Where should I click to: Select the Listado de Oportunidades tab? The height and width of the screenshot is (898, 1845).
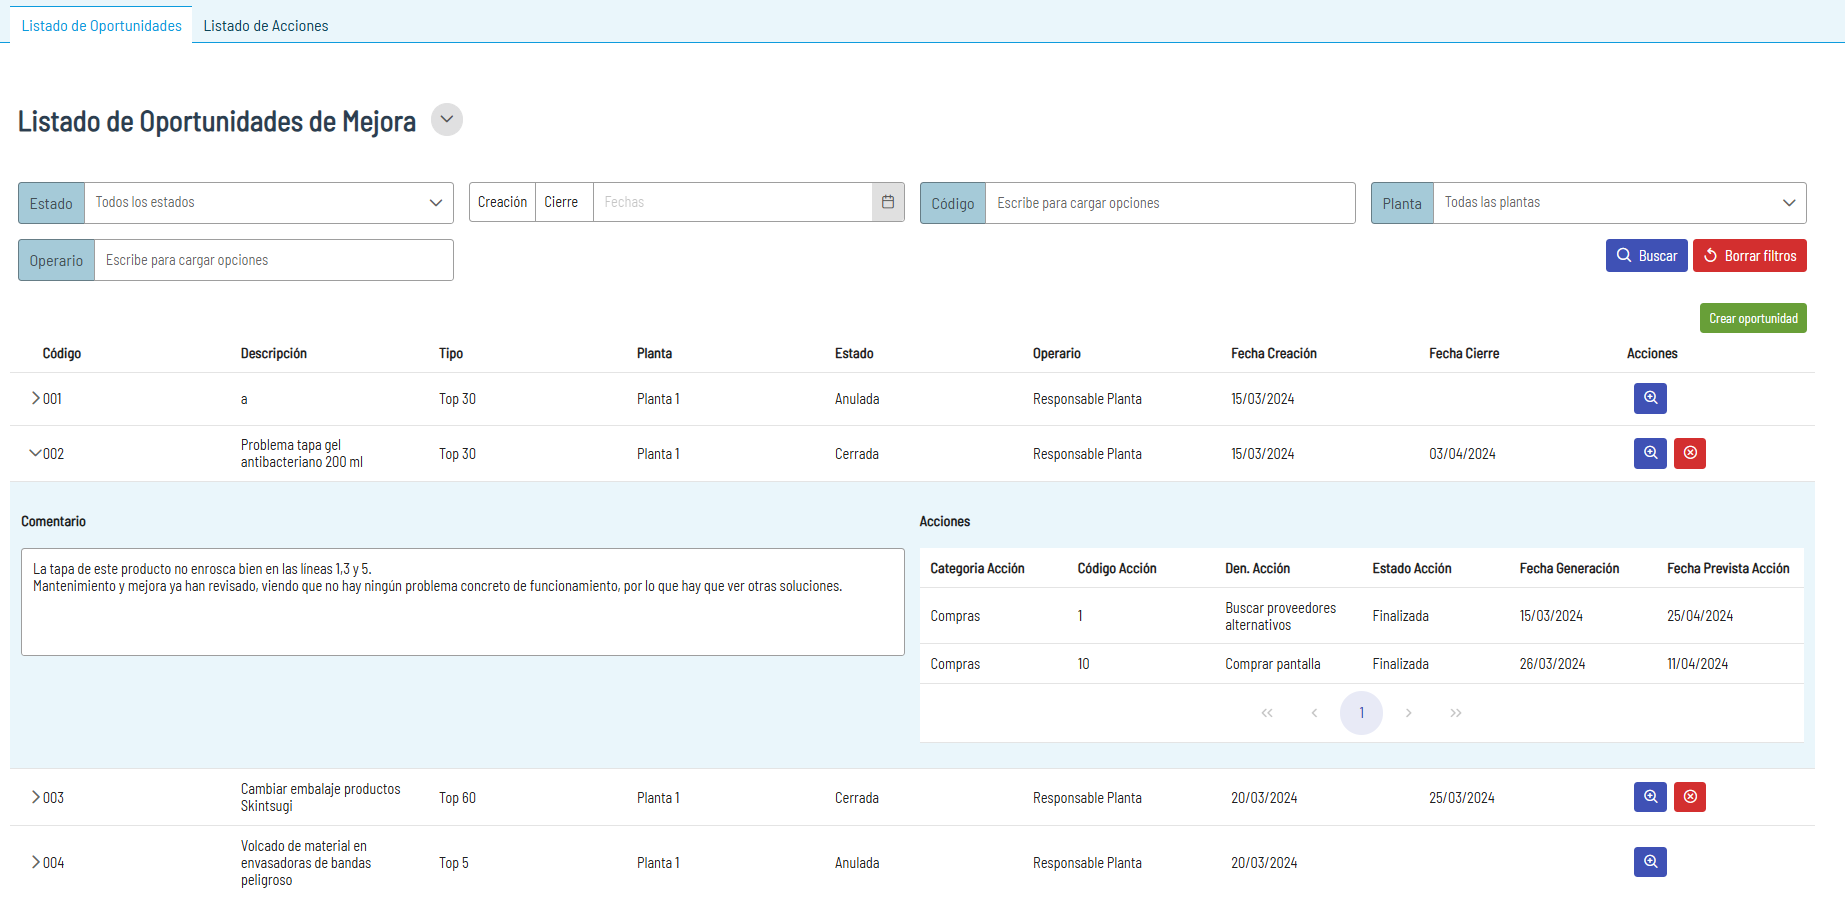102,26
